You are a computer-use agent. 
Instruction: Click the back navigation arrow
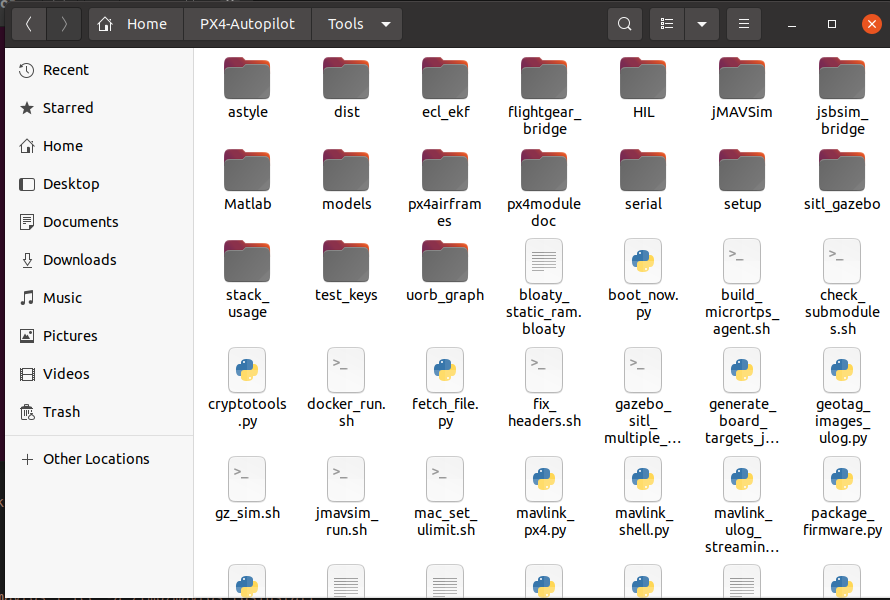click(x=28, y=23)
